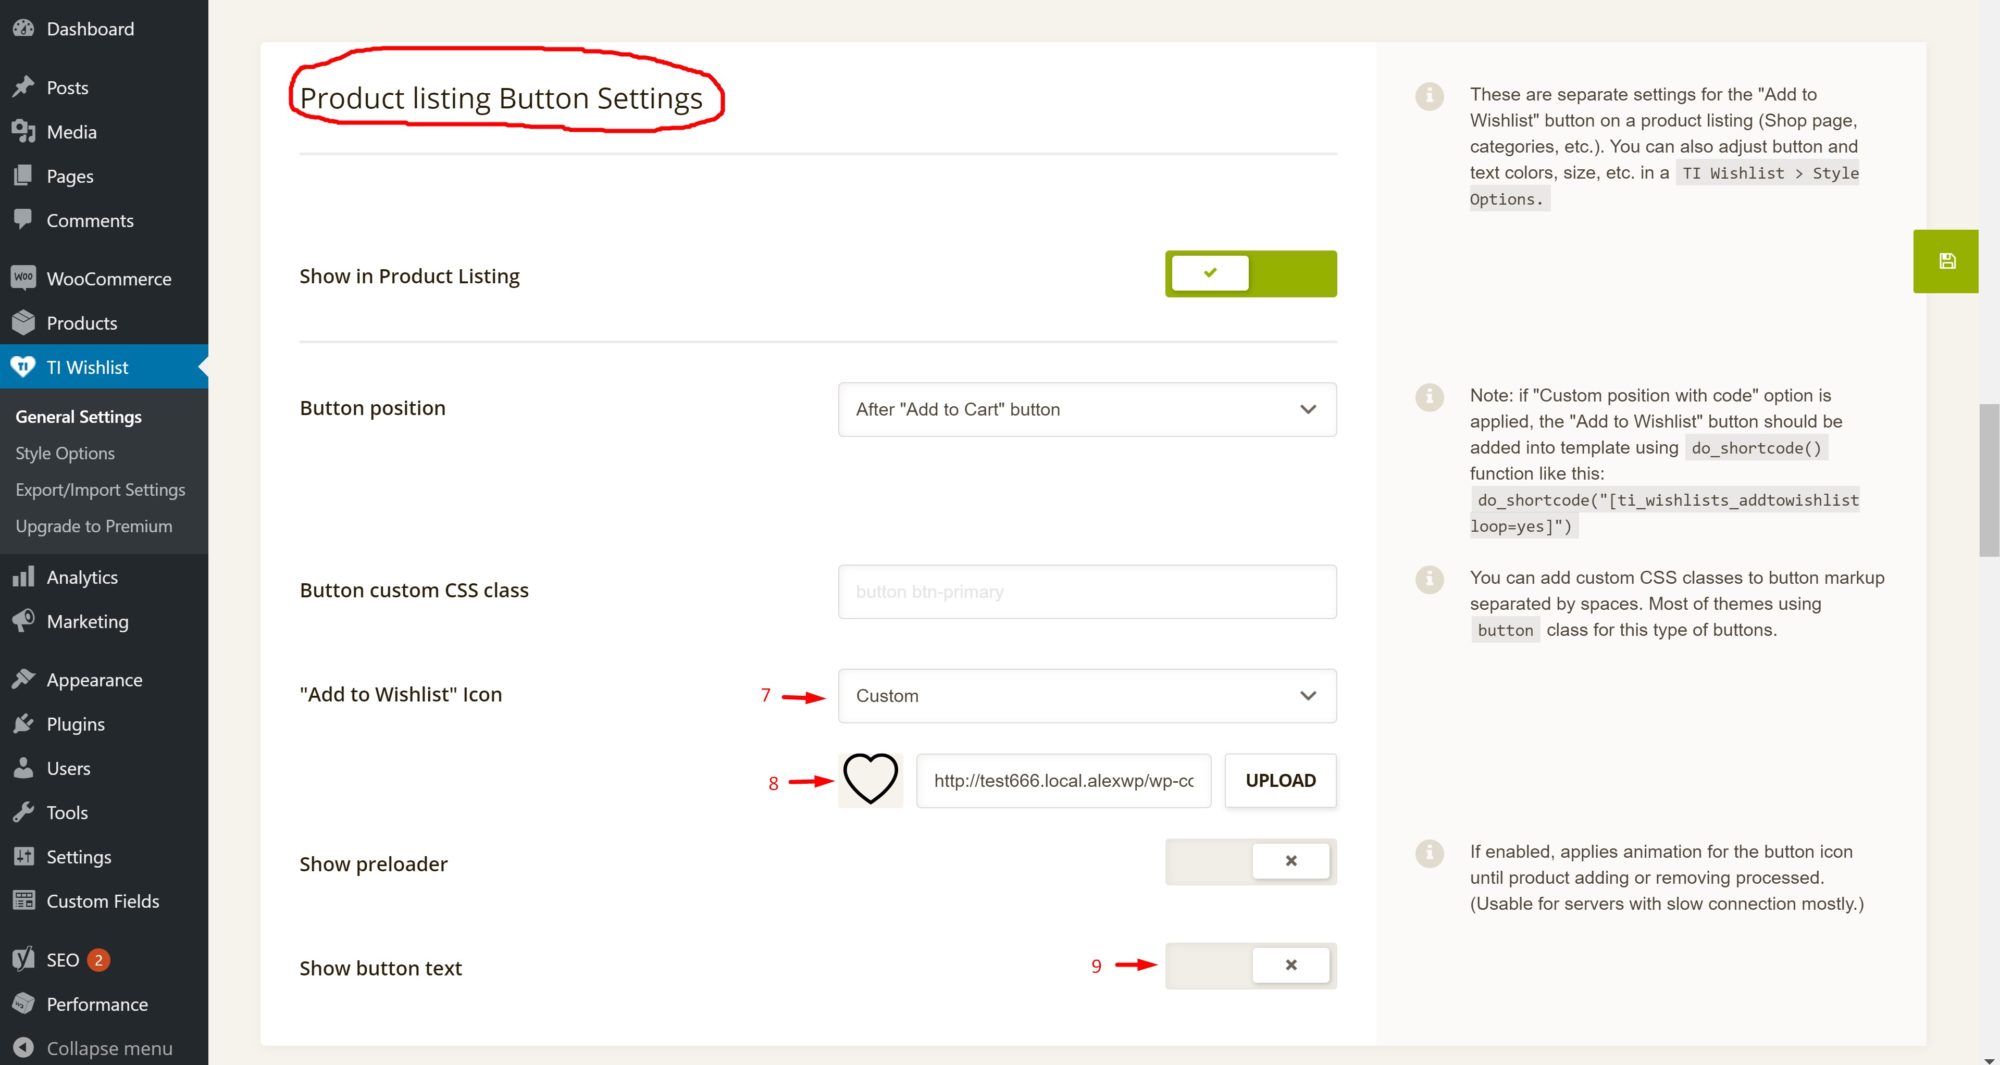Click the Dashboard gauge icon
Viewport: 2000px width, 1065px height.
[23, 28]
